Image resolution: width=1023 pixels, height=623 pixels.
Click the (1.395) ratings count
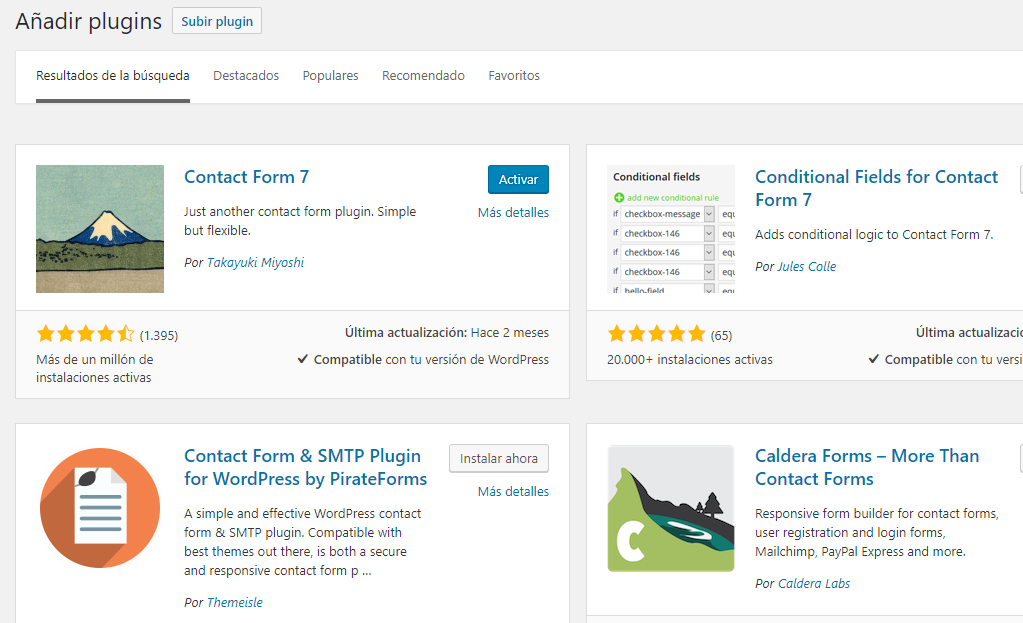coord(159,335)
